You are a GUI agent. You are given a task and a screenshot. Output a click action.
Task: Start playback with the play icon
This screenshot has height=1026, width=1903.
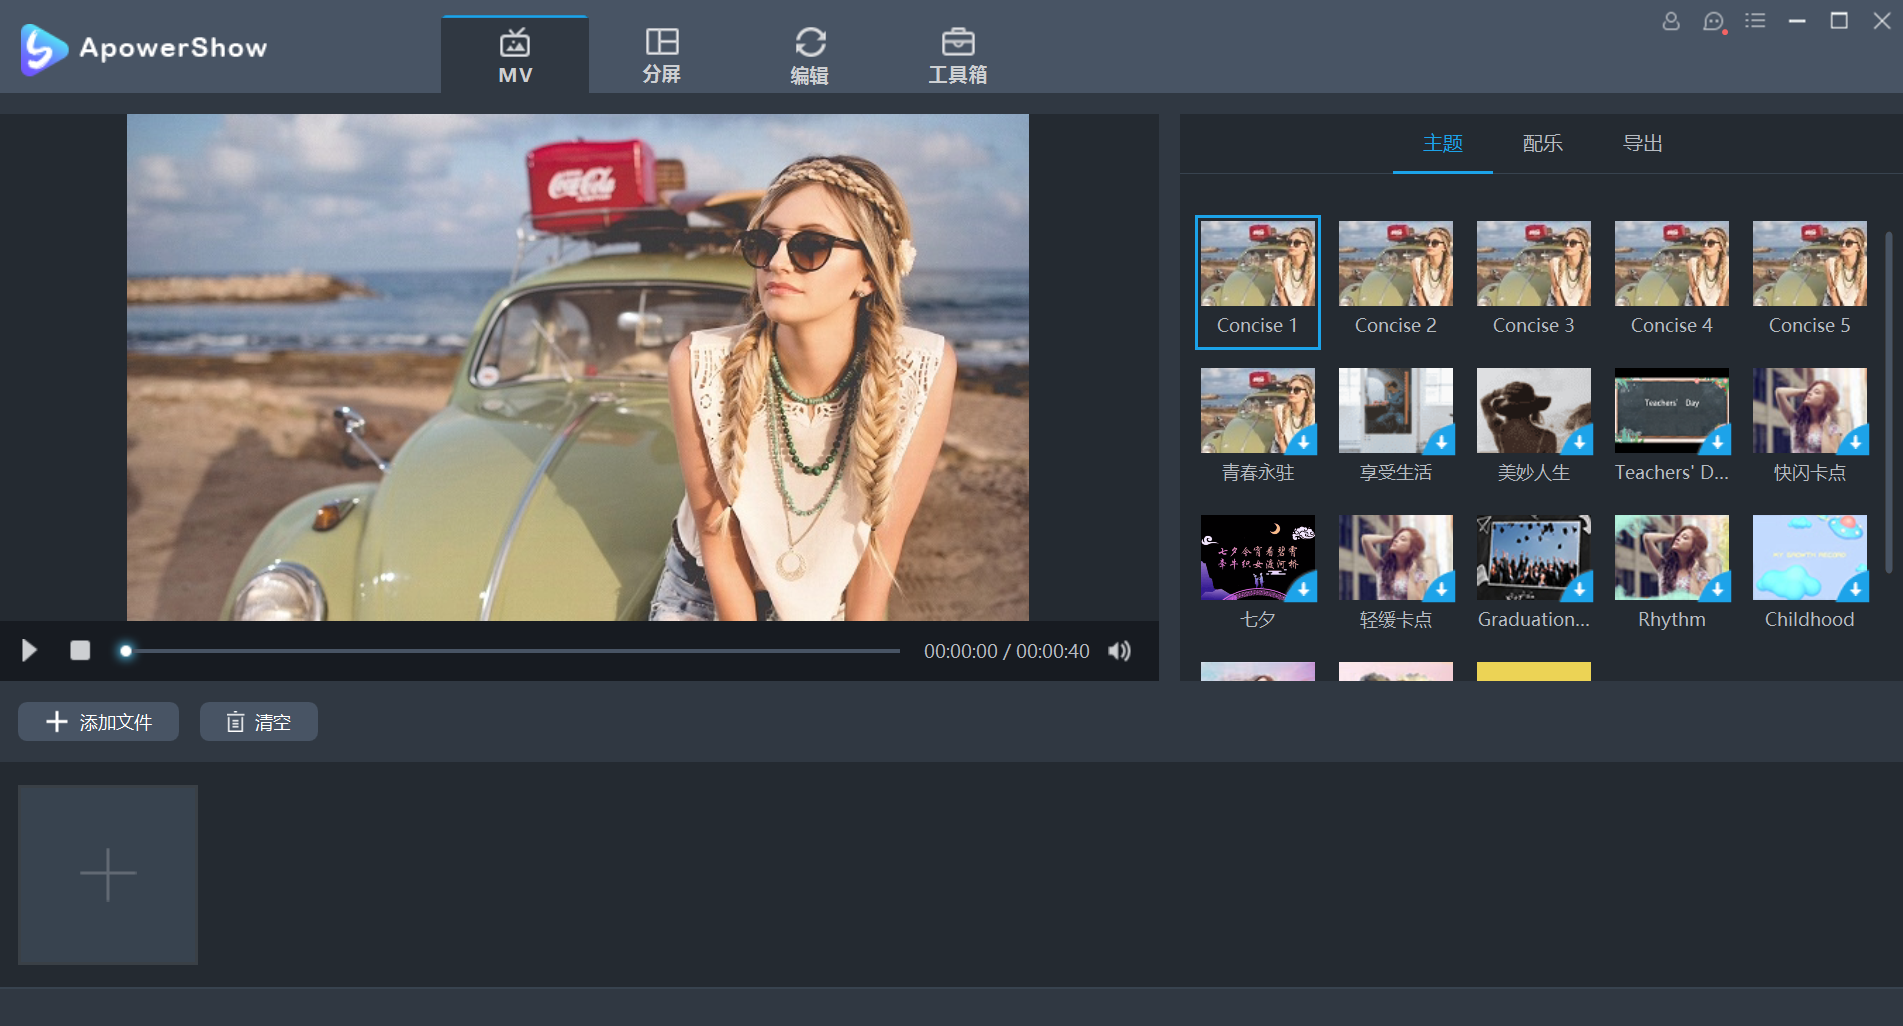[x=29, y=651]
